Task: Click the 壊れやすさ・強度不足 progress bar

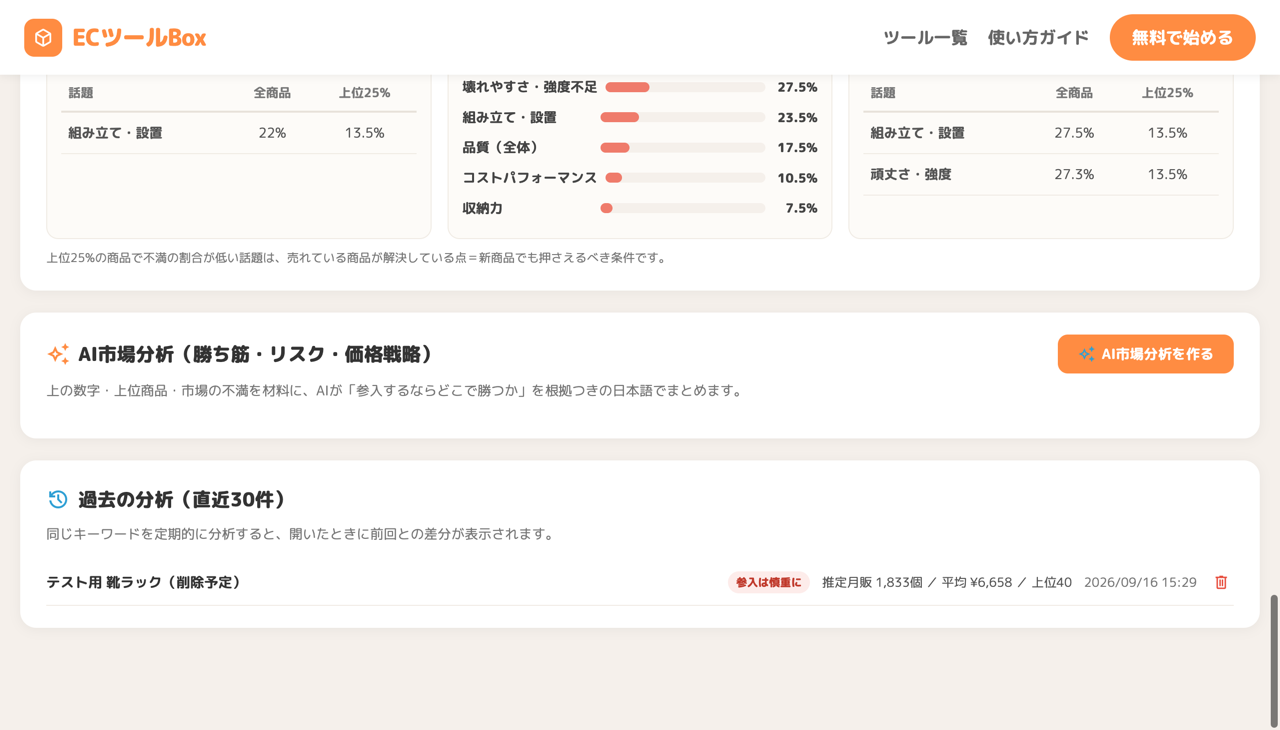Action: (x=685, y=87)
